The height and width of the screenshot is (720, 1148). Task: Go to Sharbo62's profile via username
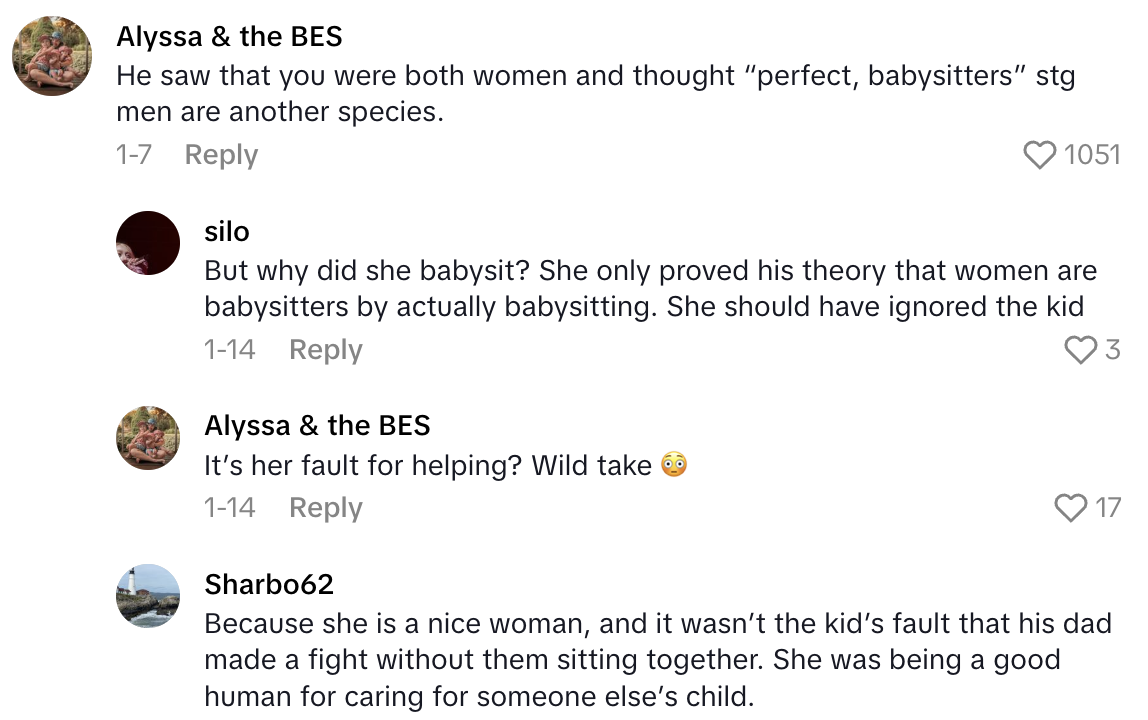tap(269, 585)
